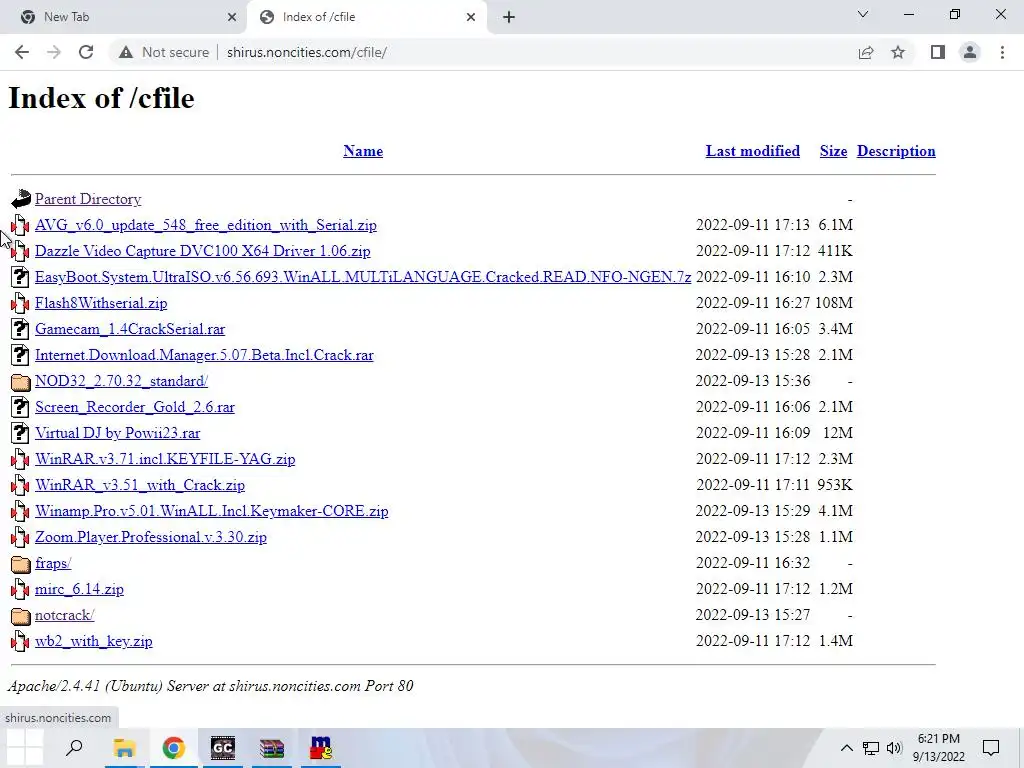Download Internet.Download.Manager.5.07 rar
The height and width of the screenshot is (768, 1024).
204,355
